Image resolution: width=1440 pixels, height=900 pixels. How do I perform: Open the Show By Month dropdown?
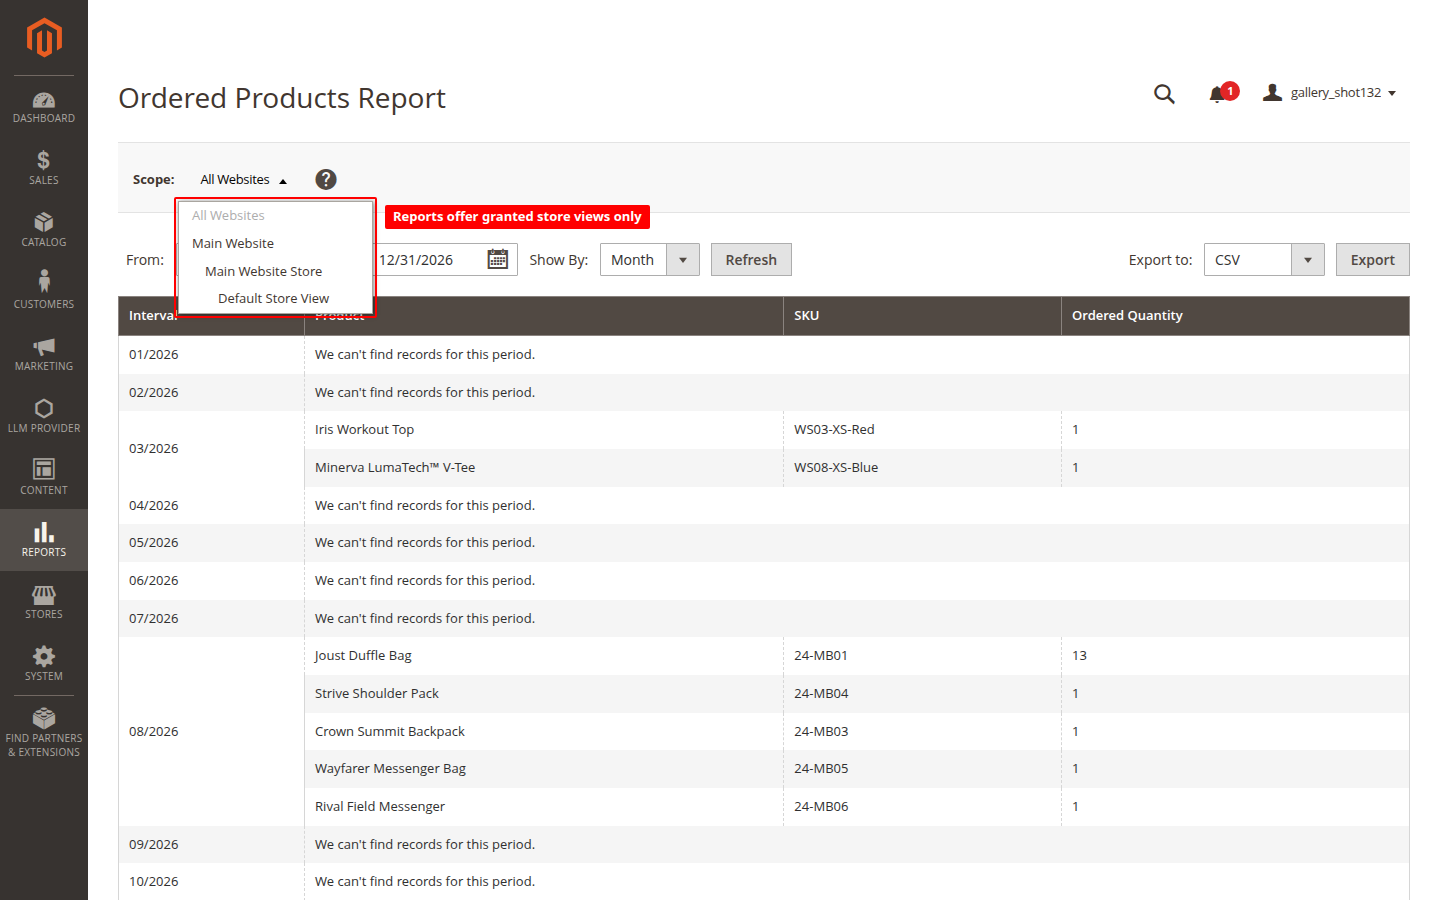coord(650,260)
